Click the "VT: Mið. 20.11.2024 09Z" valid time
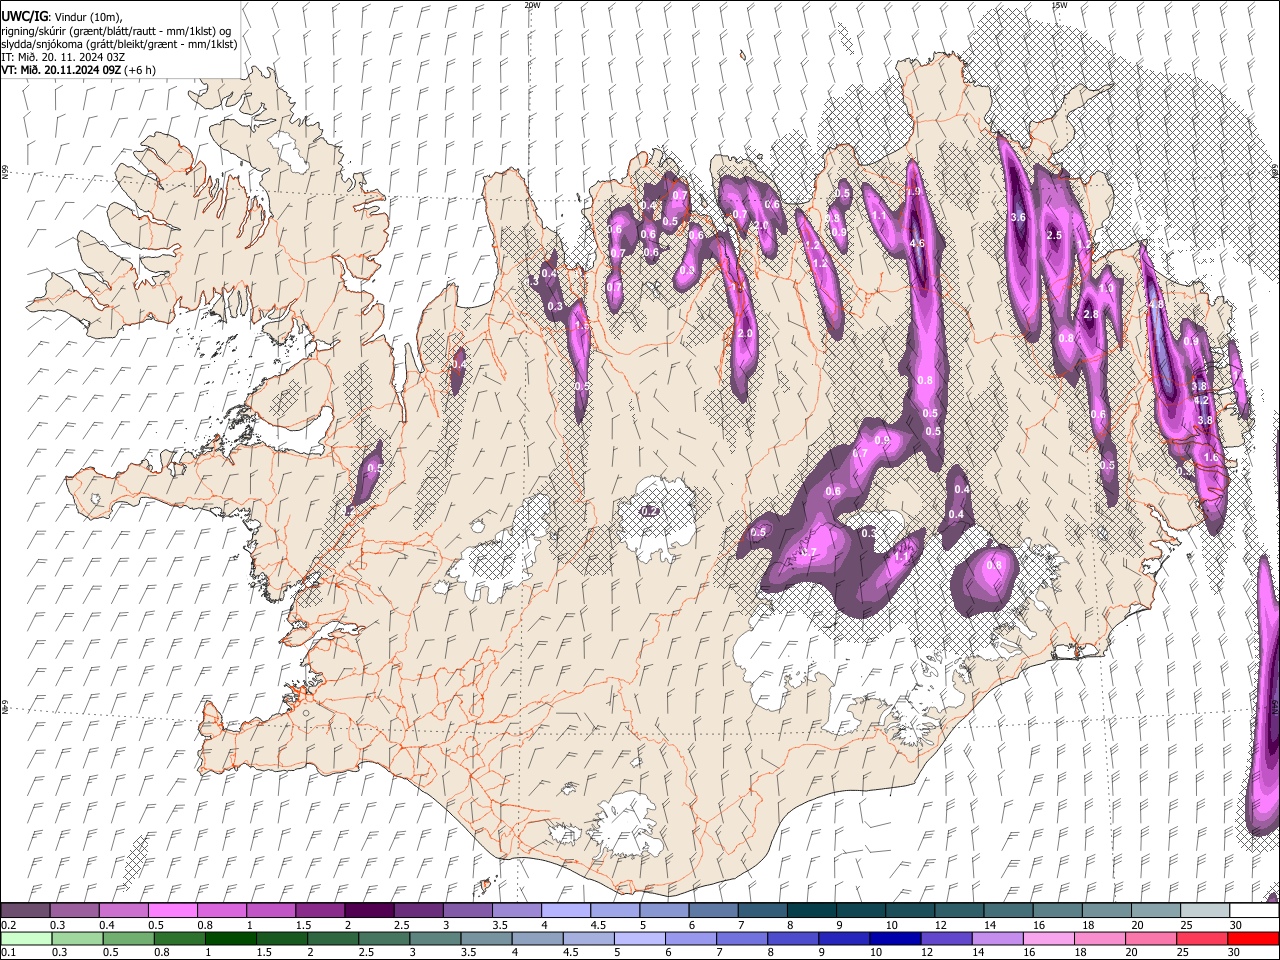 coord(61,70)
